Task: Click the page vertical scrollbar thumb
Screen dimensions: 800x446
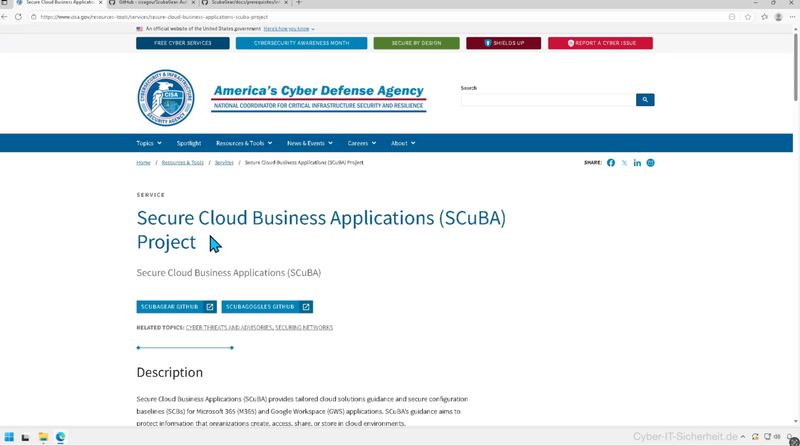Action: pyautogui.click(x=795, y=66)
